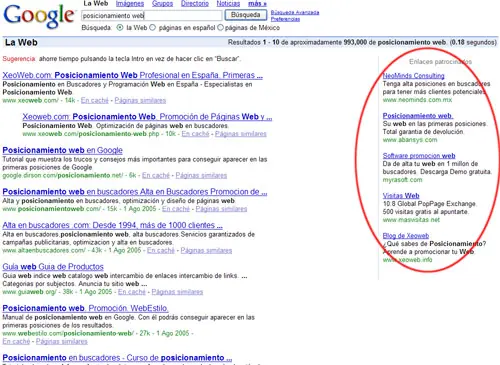The width and height of the screenshot is (500, 365).
Task: Open 'En caché' for www.guiaweb.org result
Action: pos(132,292)
